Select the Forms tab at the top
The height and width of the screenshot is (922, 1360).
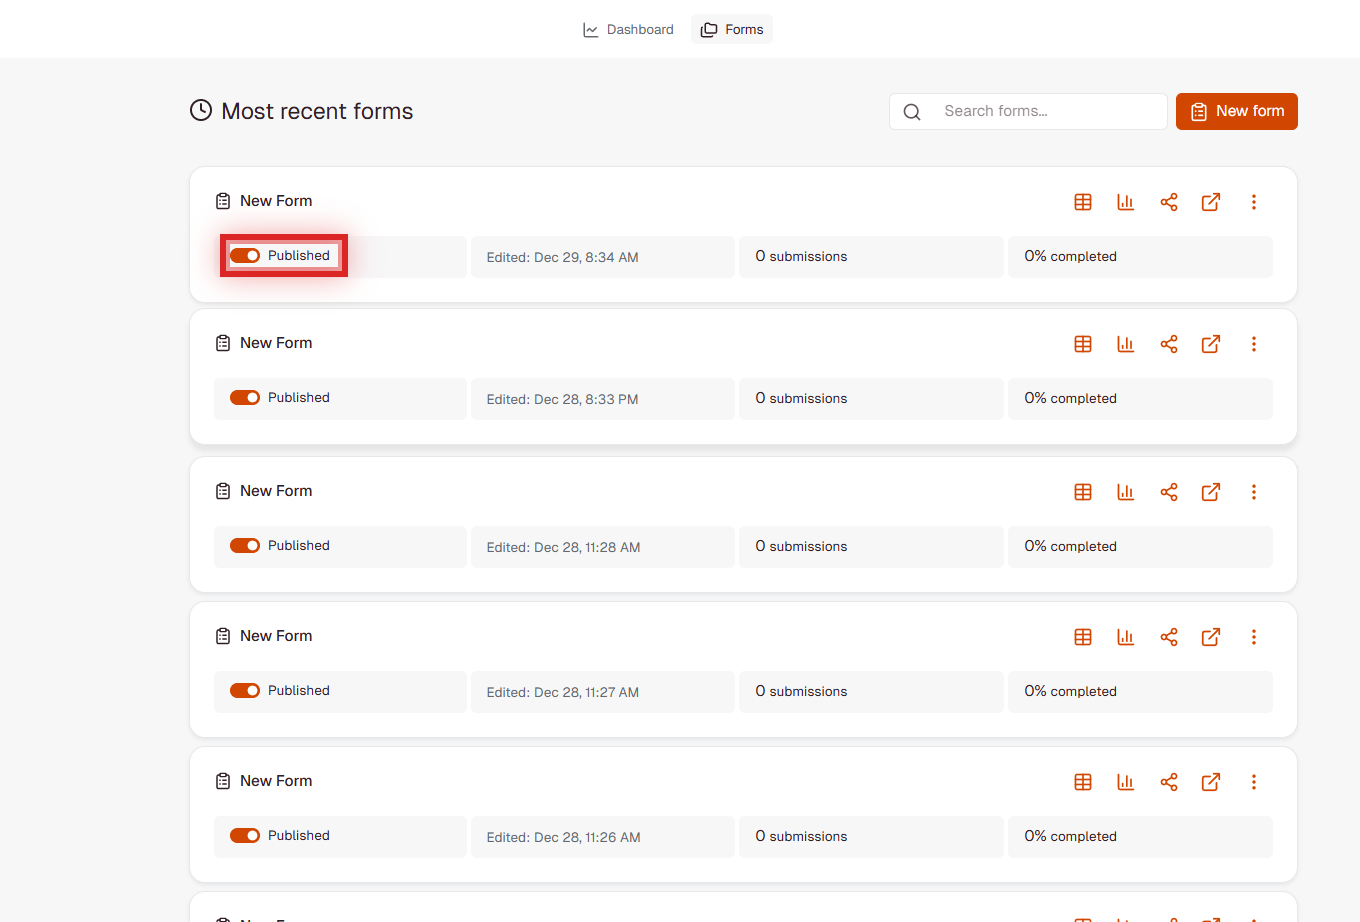pyautogui.click(x=731, y=29)
